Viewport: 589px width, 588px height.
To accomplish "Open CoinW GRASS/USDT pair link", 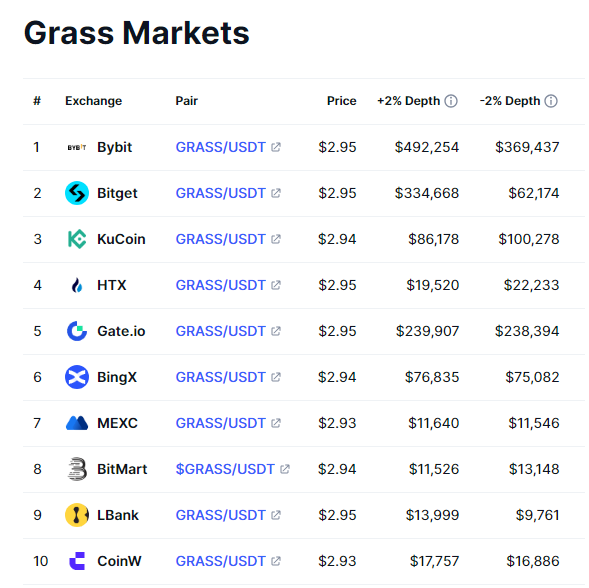I will pyautogui.click(x=220, y=561).
